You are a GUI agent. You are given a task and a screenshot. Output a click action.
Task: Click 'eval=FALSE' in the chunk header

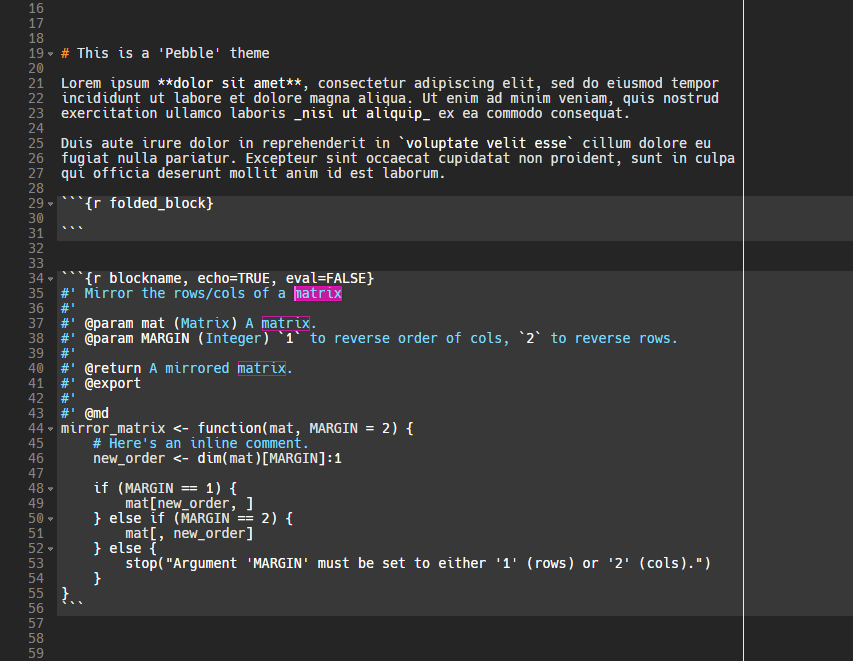326,279
